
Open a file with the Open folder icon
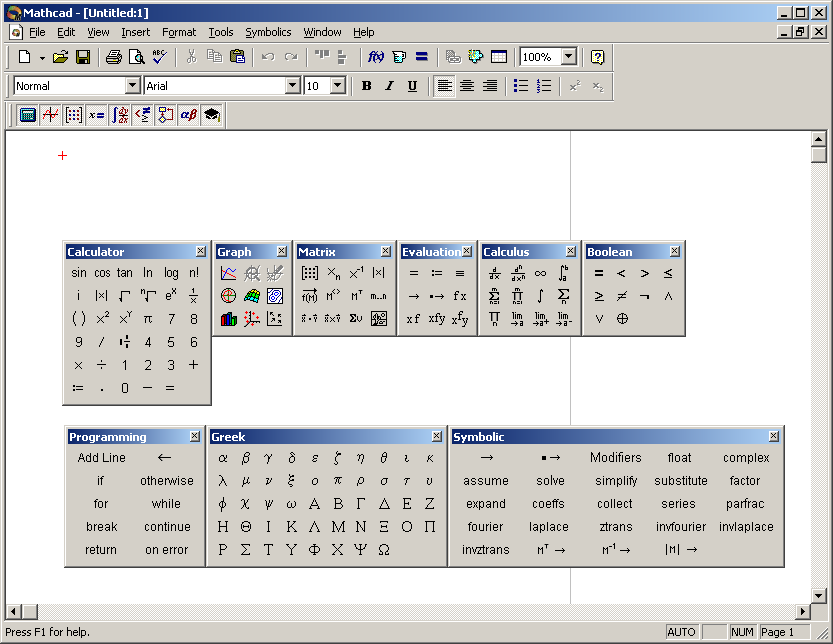tap(61, 57)
